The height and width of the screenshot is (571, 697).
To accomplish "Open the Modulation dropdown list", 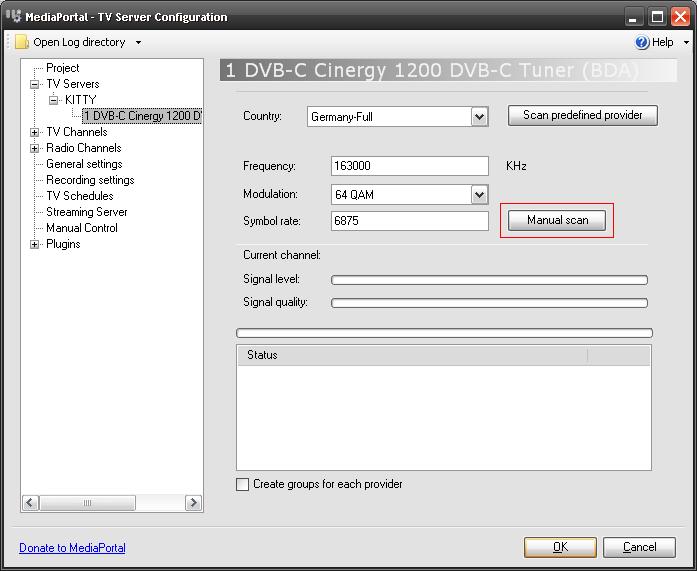I will click(x=479, y=195).
